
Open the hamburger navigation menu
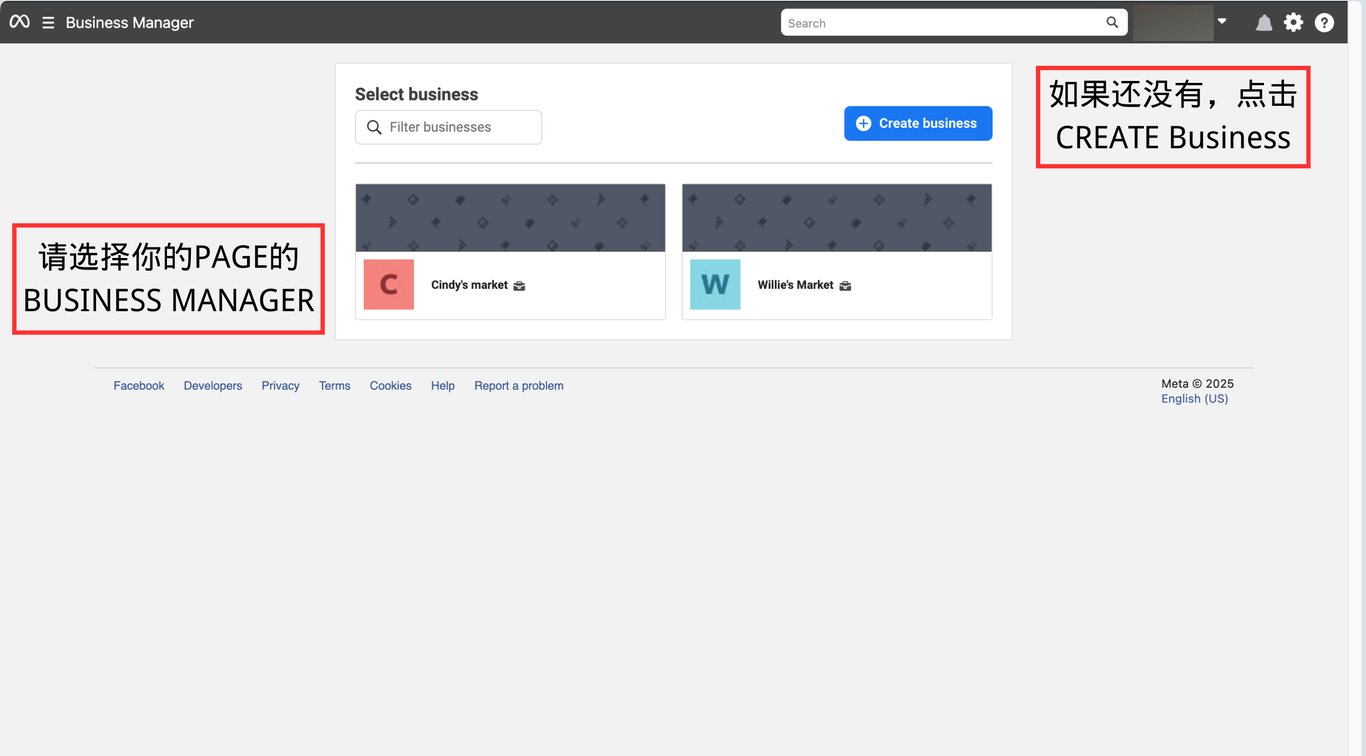48,23
